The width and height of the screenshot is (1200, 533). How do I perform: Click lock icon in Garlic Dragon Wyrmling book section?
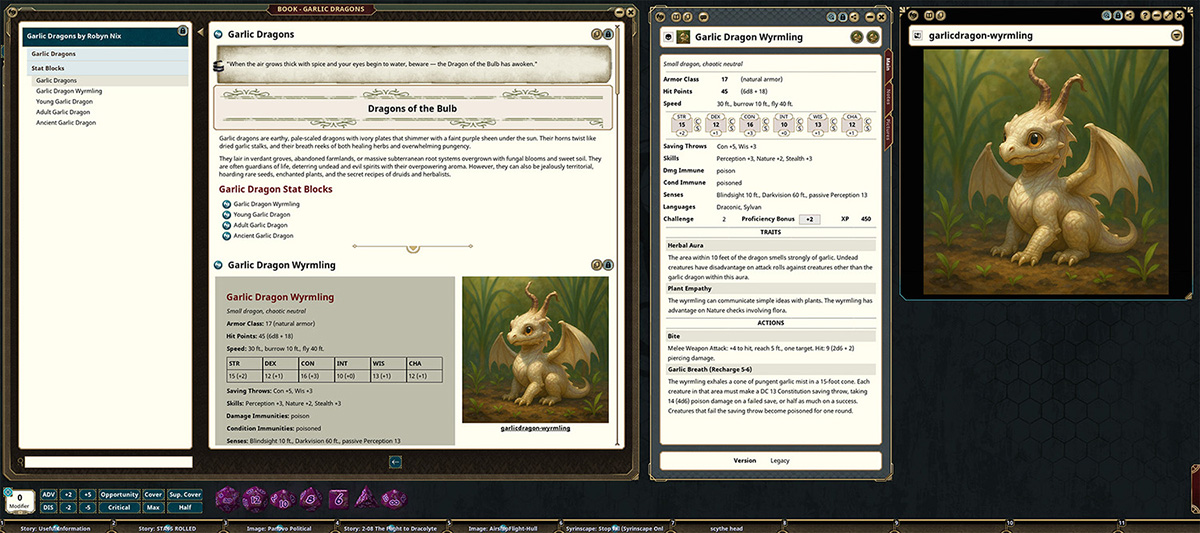[x=608, y=265]
